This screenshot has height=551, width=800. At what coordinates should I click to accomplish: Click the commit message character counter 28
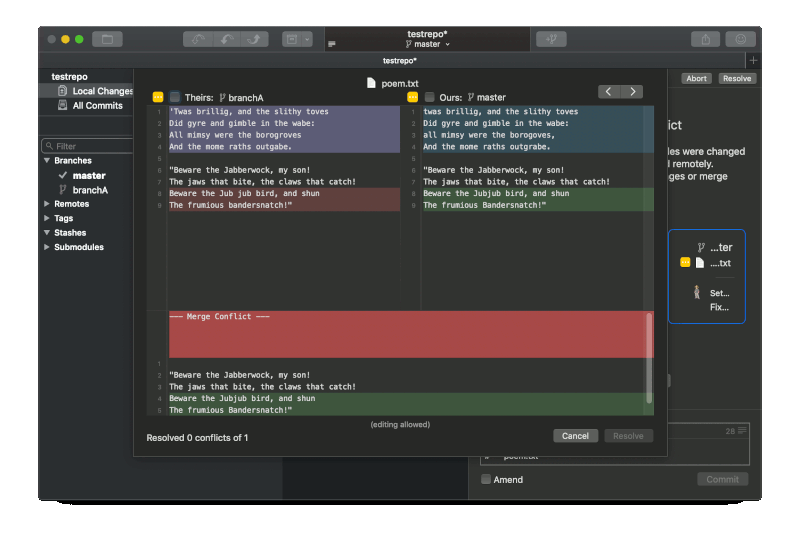point(730,431)
